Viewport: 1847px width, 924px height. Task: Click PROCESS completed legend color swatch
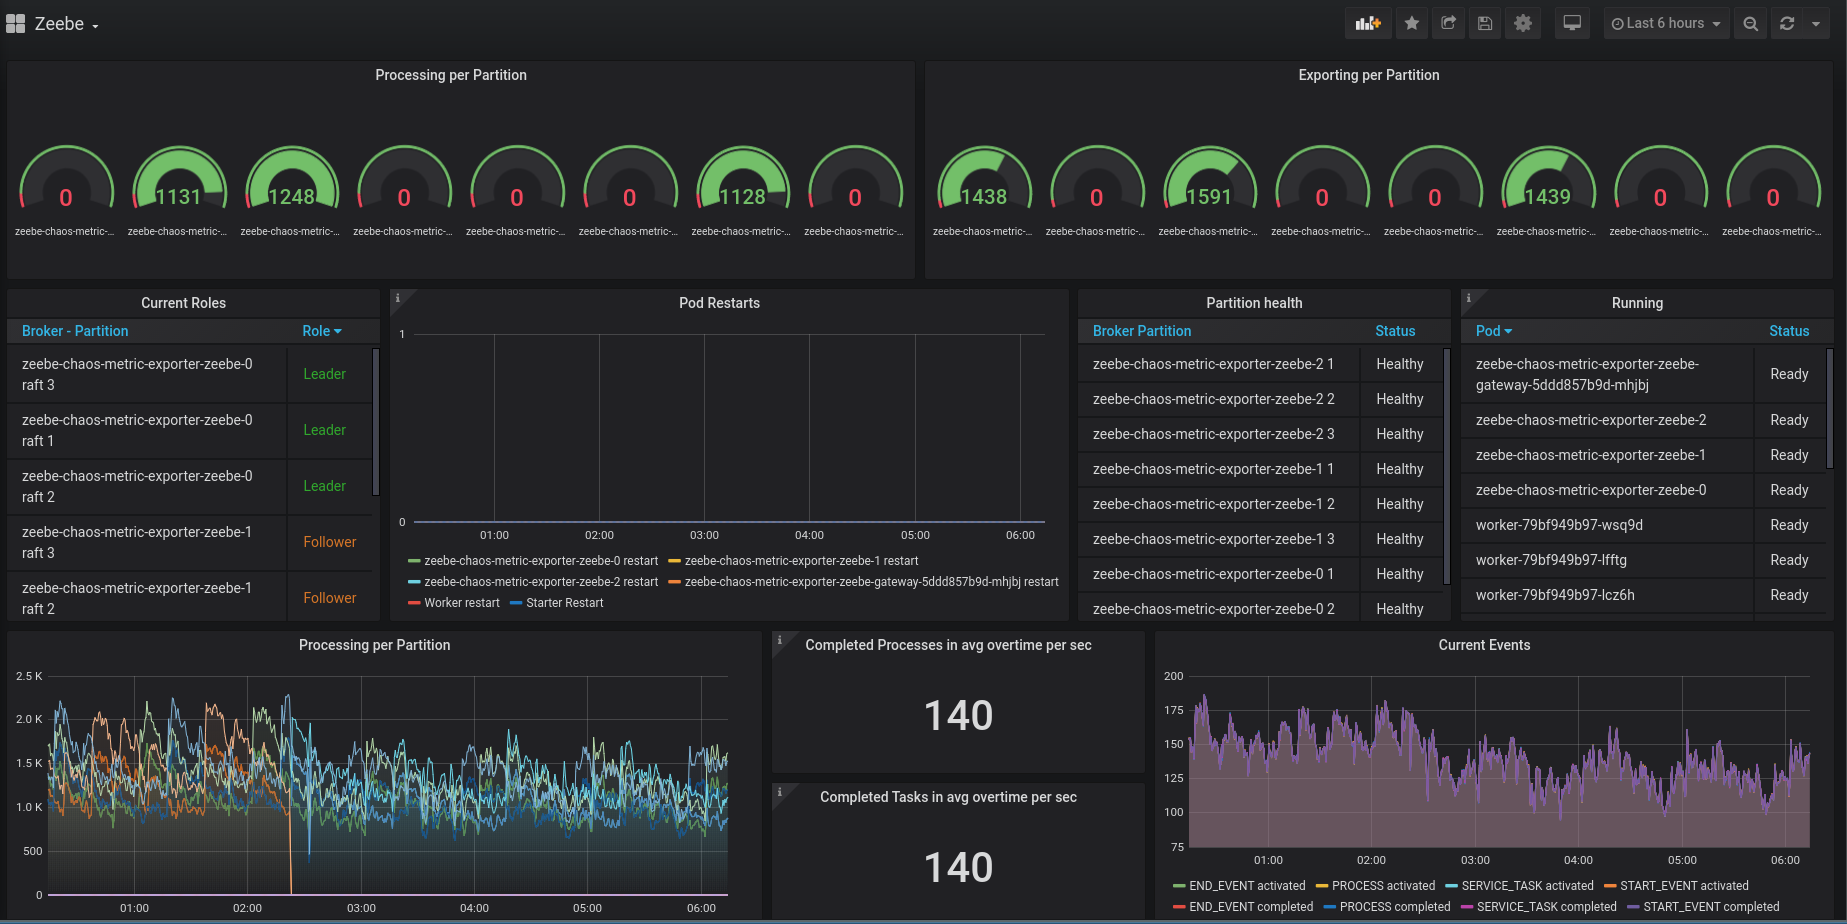(1329, 907)
